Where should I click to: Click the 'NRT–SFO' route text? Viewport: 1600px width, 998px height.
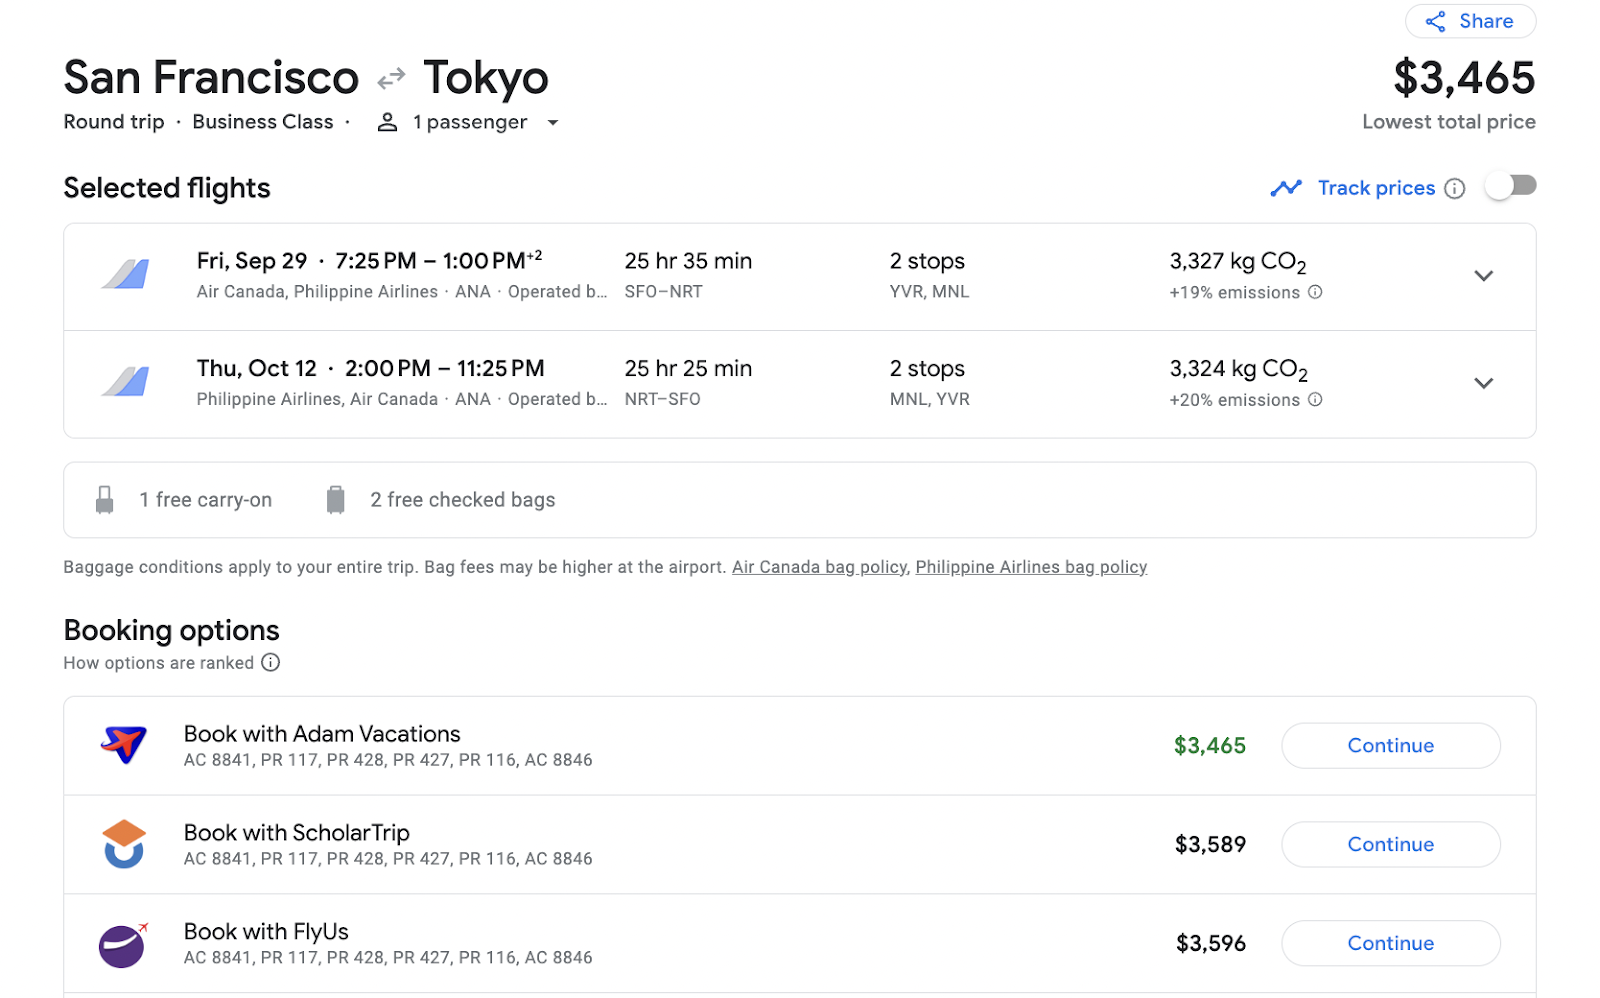click(662, 399)
